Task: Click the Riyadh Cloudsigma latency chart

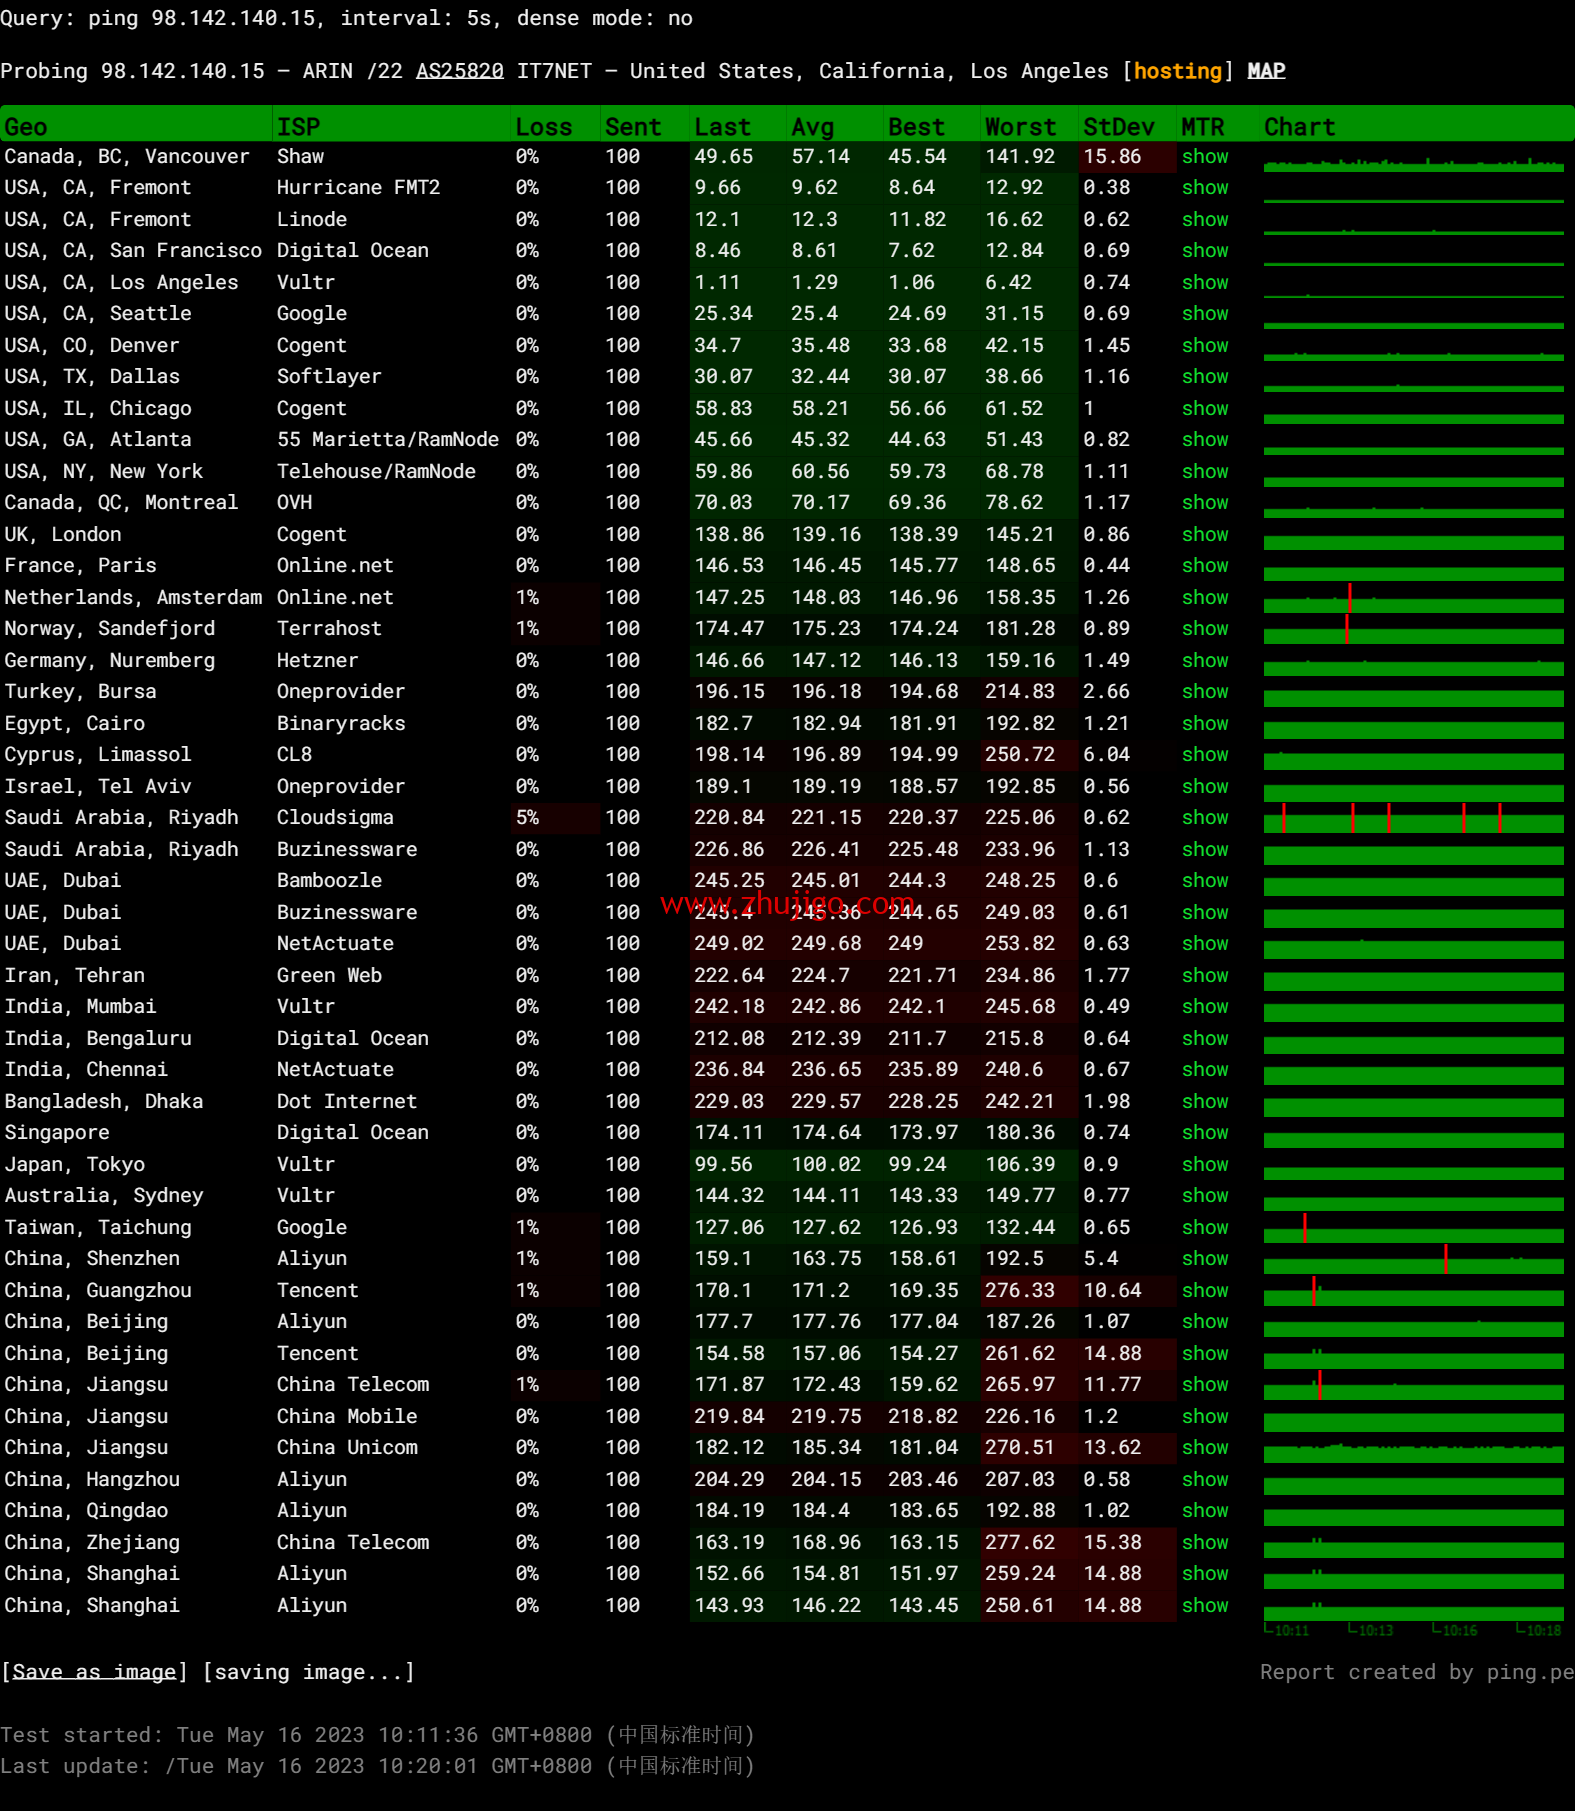Action: [x=1413, y=818]
